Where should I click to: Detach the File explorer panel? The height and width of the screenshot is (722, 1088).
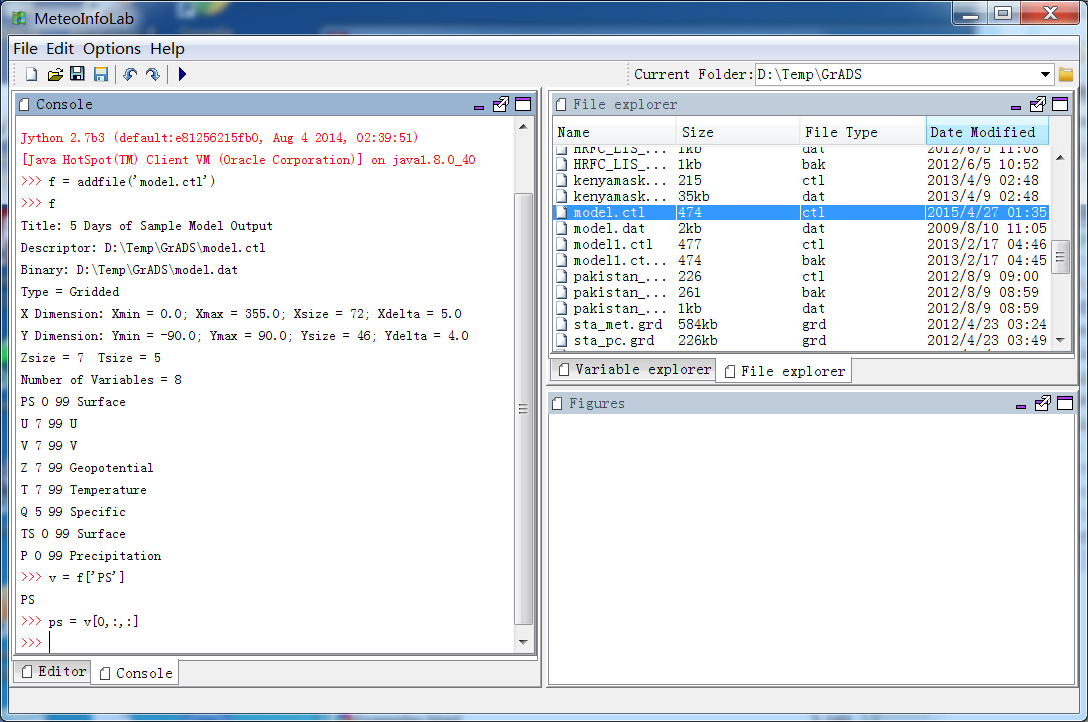click(1037, 105)
